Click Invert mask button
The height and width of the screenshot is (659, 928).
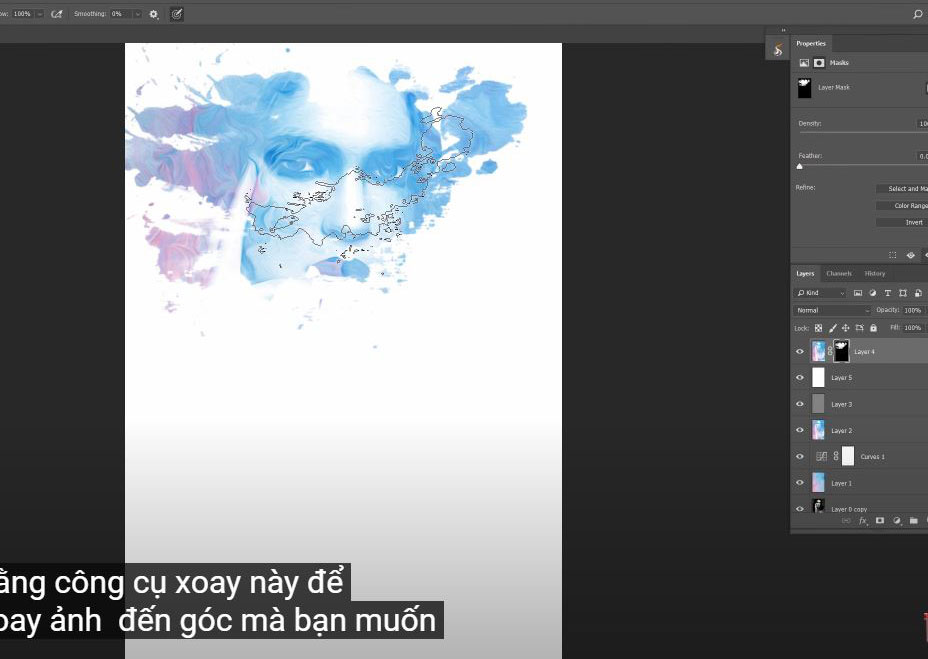[902, 222]
